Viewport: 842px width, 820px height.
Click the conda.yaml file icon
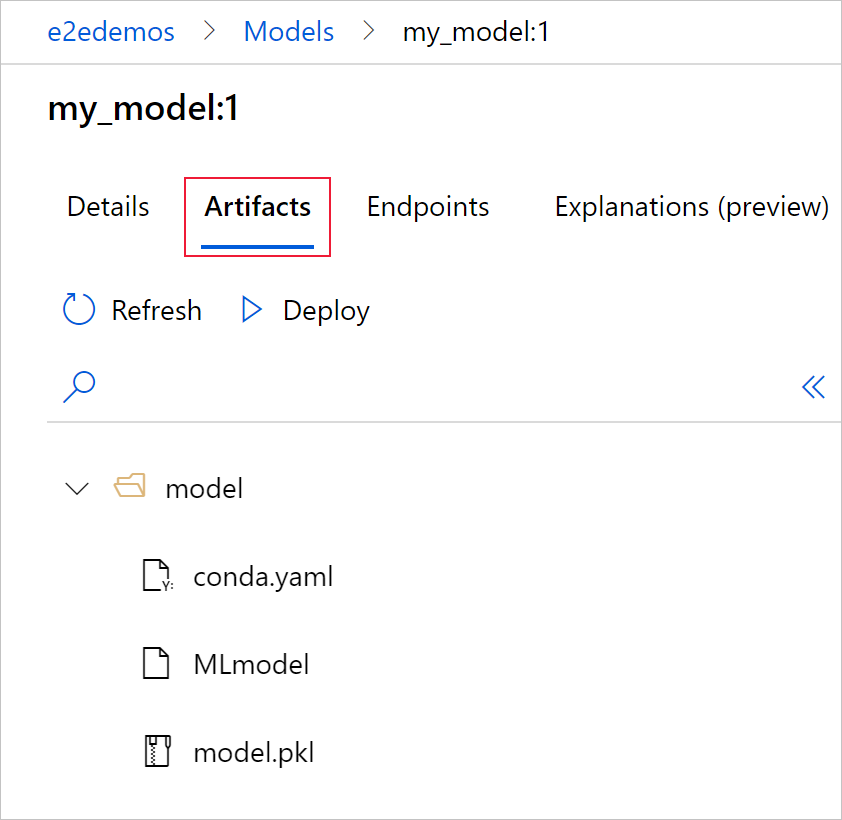coord(156,576)
